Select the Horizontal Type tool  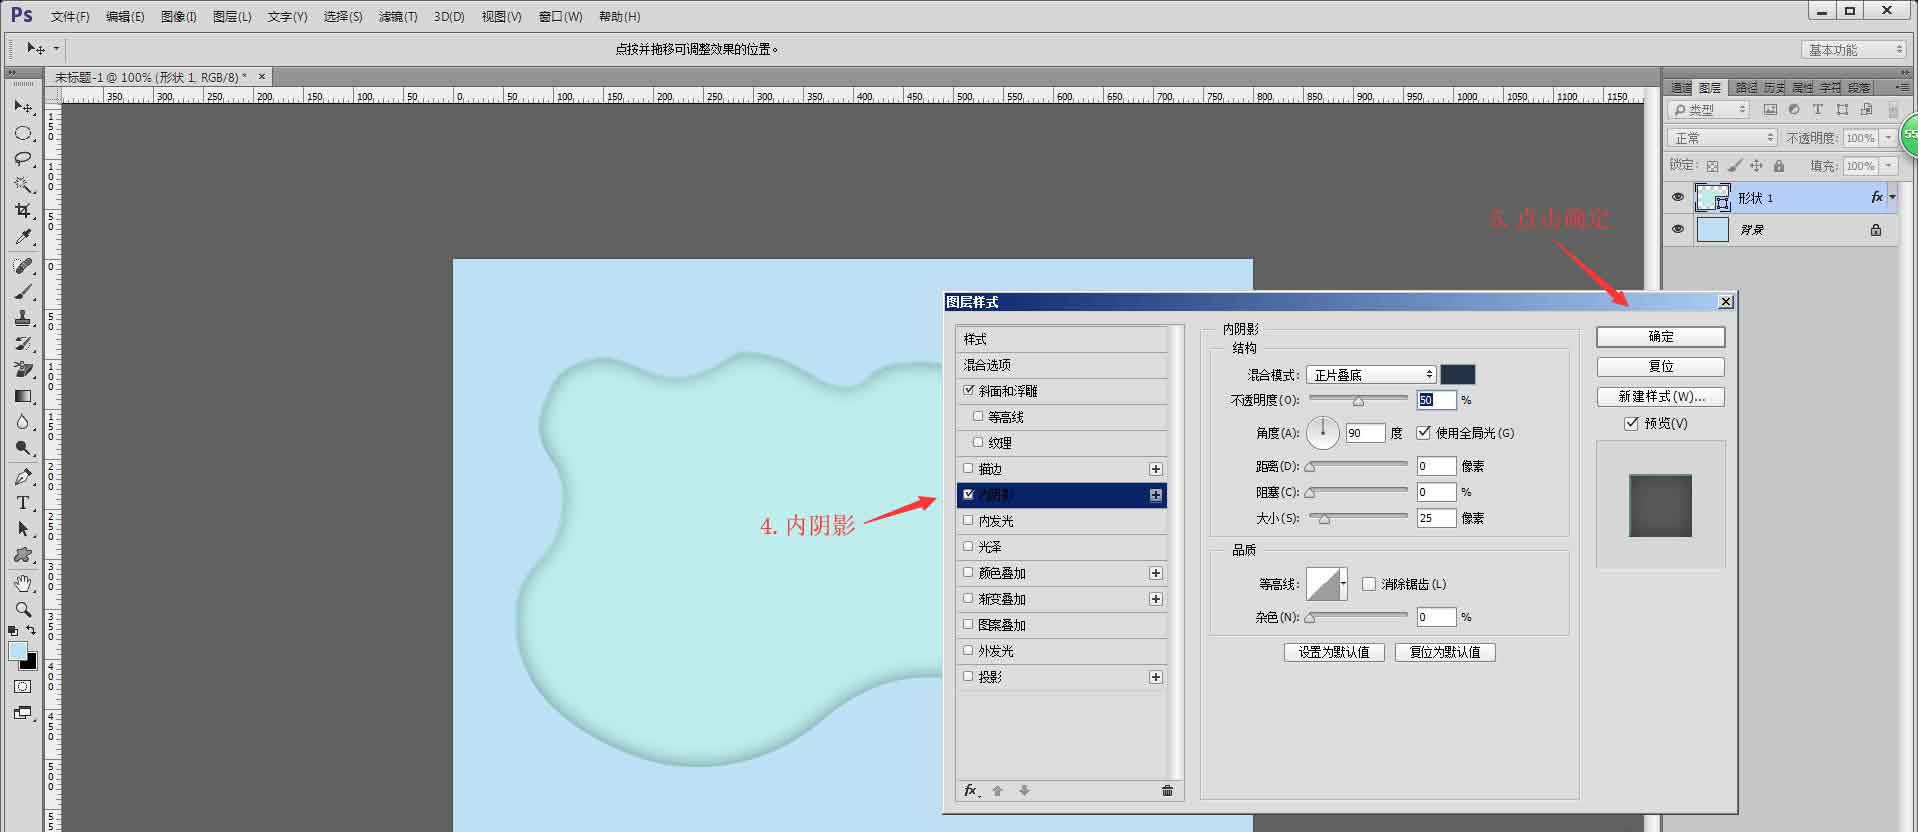(23, 503)
